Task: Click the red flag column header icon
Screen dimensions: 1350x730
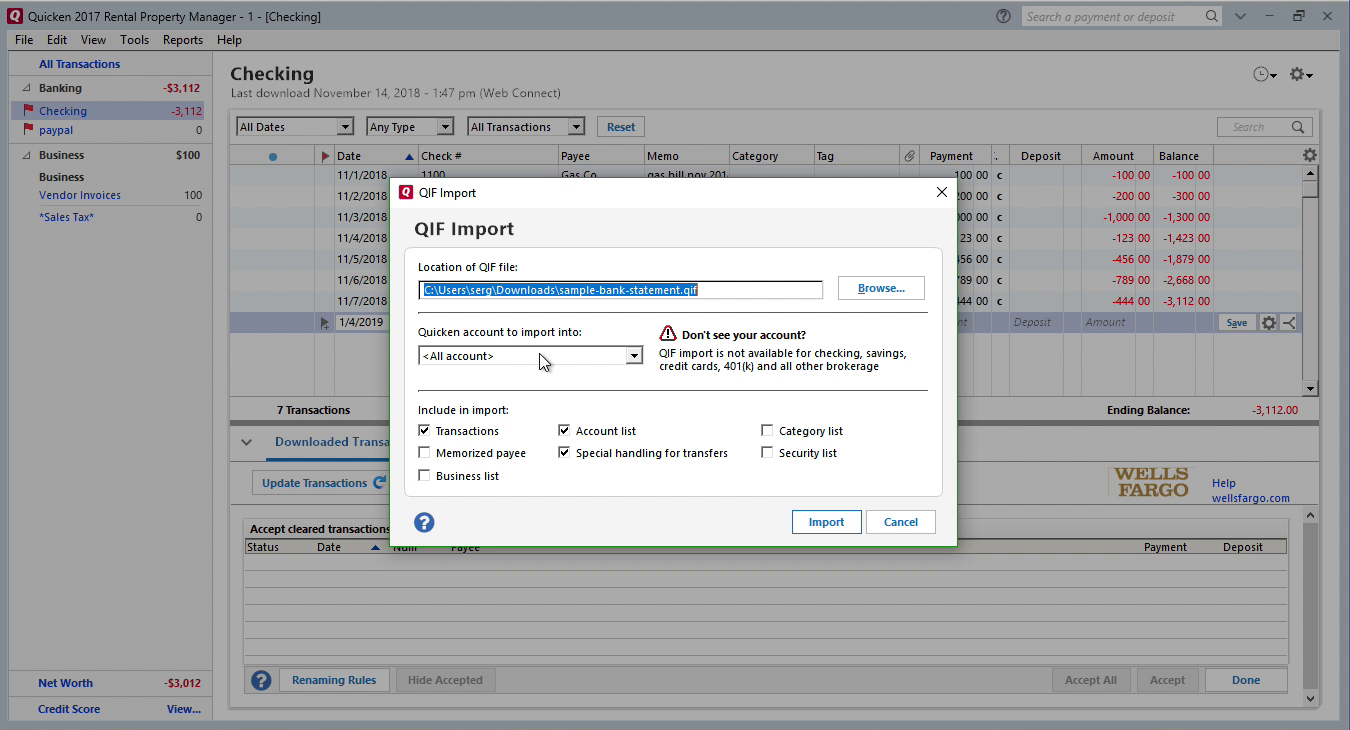Action: tap(325, 156)
